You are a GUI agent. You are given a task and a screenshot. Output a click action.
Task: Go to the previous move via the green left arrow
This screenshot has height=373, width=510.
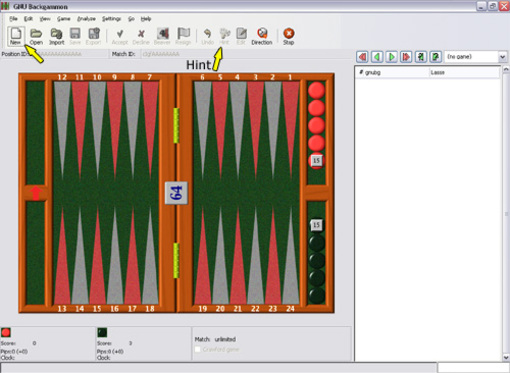(377, 57)
